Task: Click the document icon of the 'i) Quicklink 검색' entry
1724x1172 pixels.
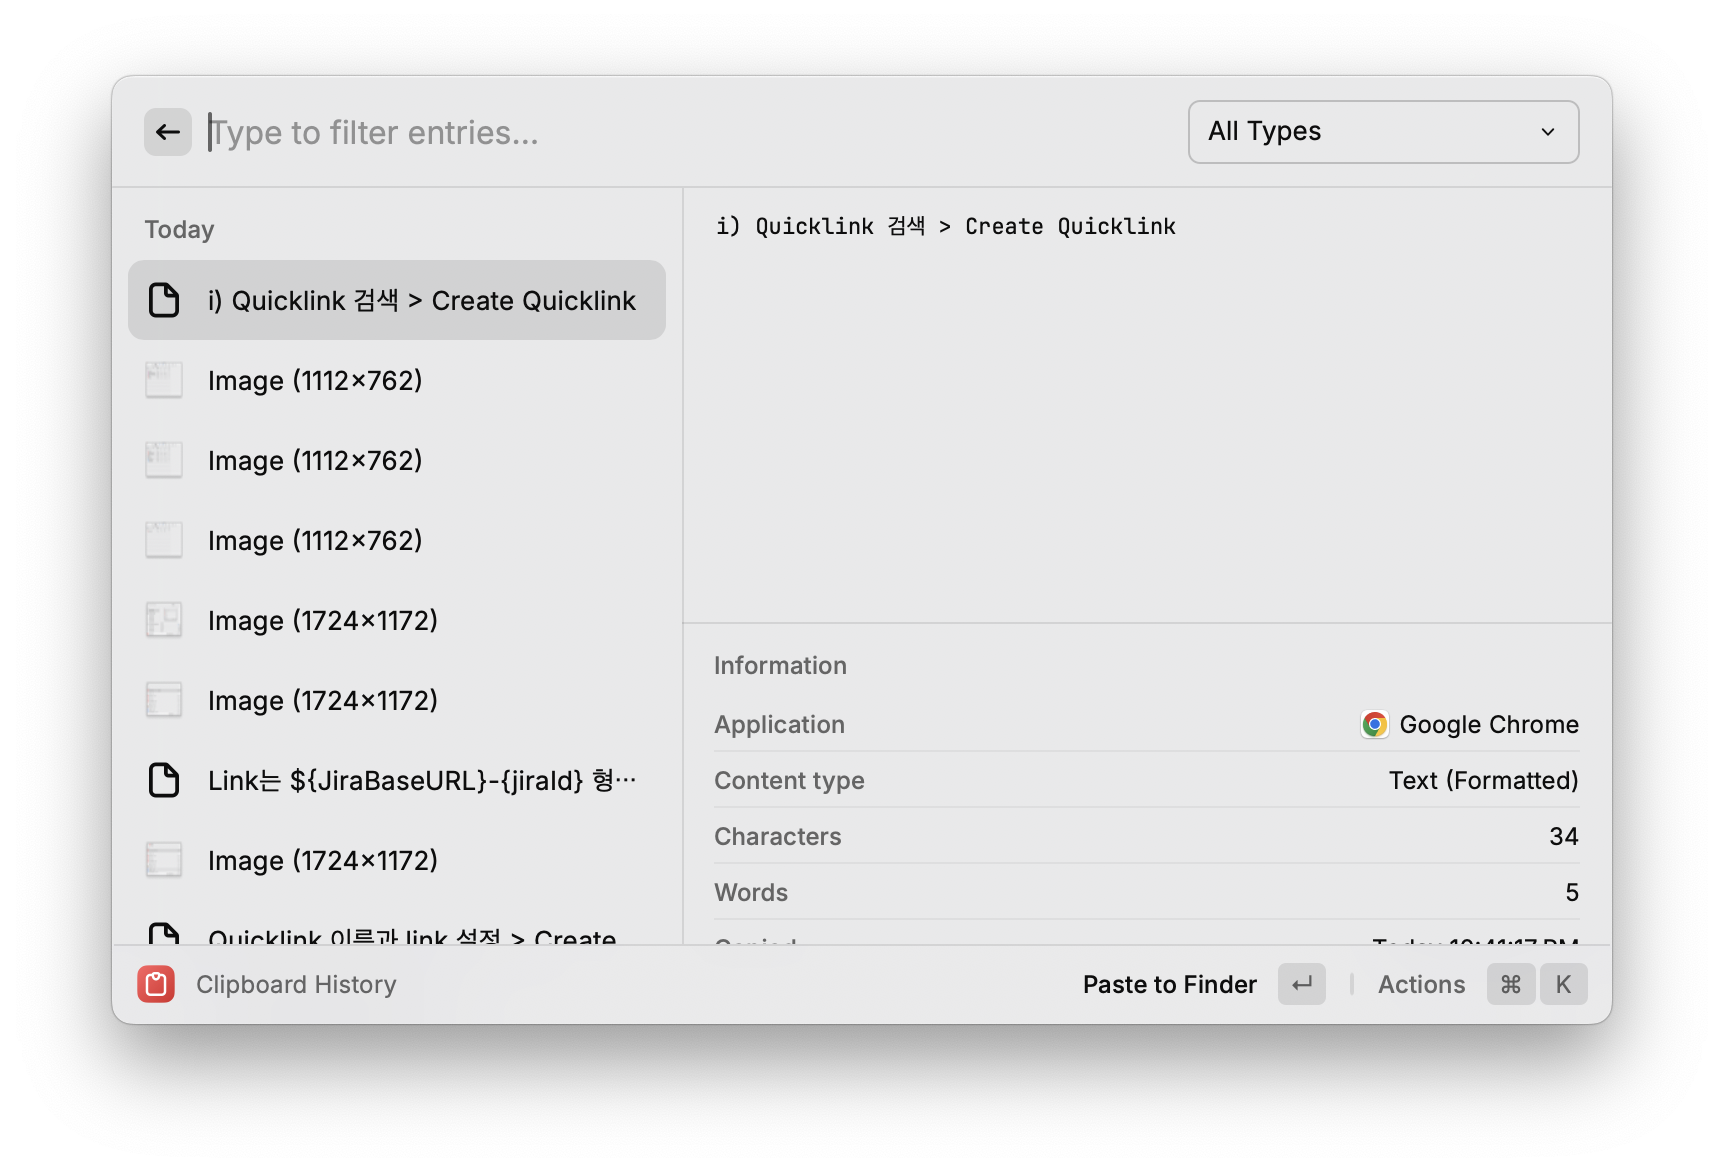Action: point(164,300)
